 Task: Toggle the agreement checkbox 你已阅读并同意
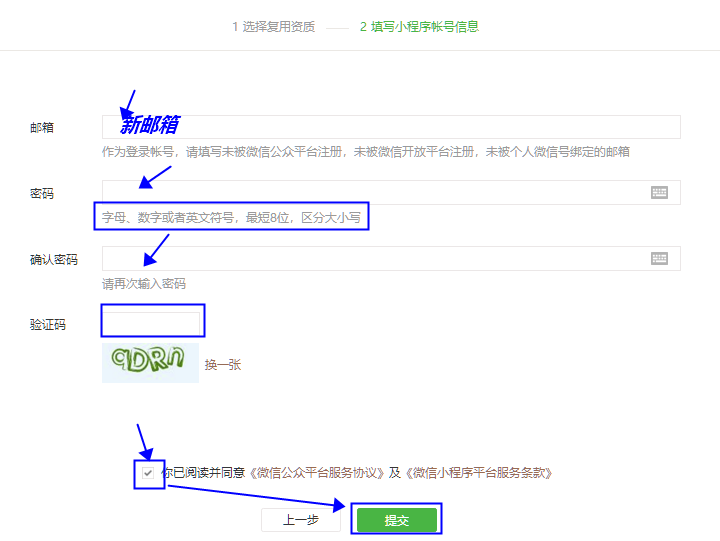(x=147, y=473)
